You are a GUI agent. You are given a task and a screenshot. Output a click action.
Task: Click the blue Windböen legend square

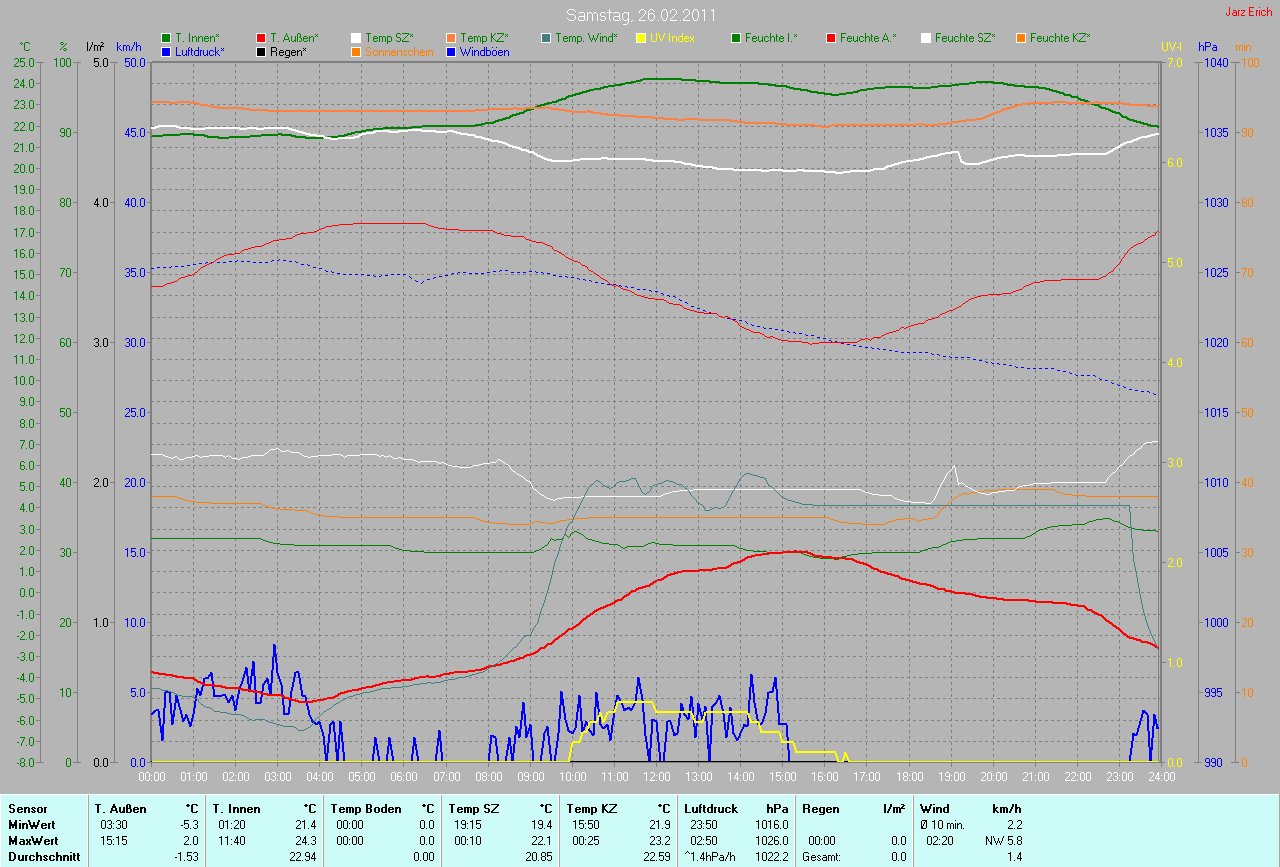(451, 51)
